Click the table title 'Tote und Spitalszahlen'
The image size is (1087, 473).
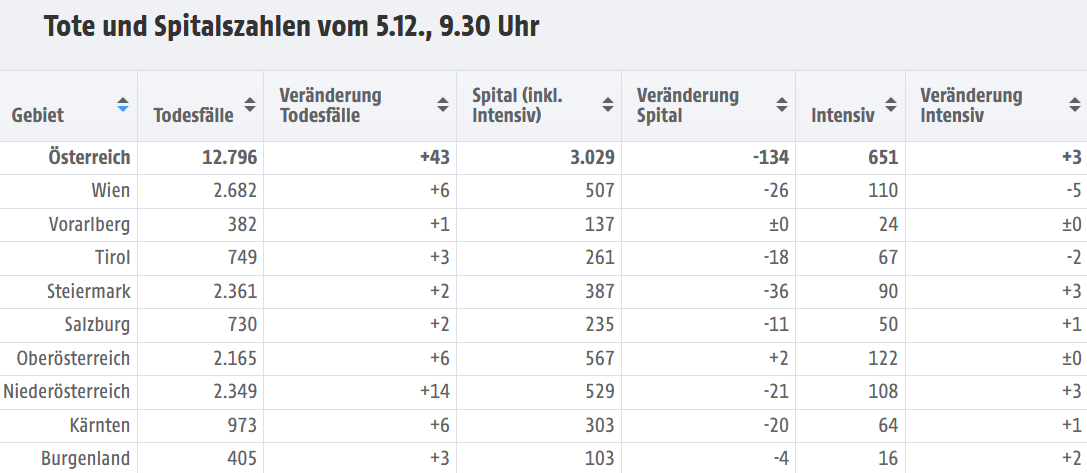click(175, 26)
